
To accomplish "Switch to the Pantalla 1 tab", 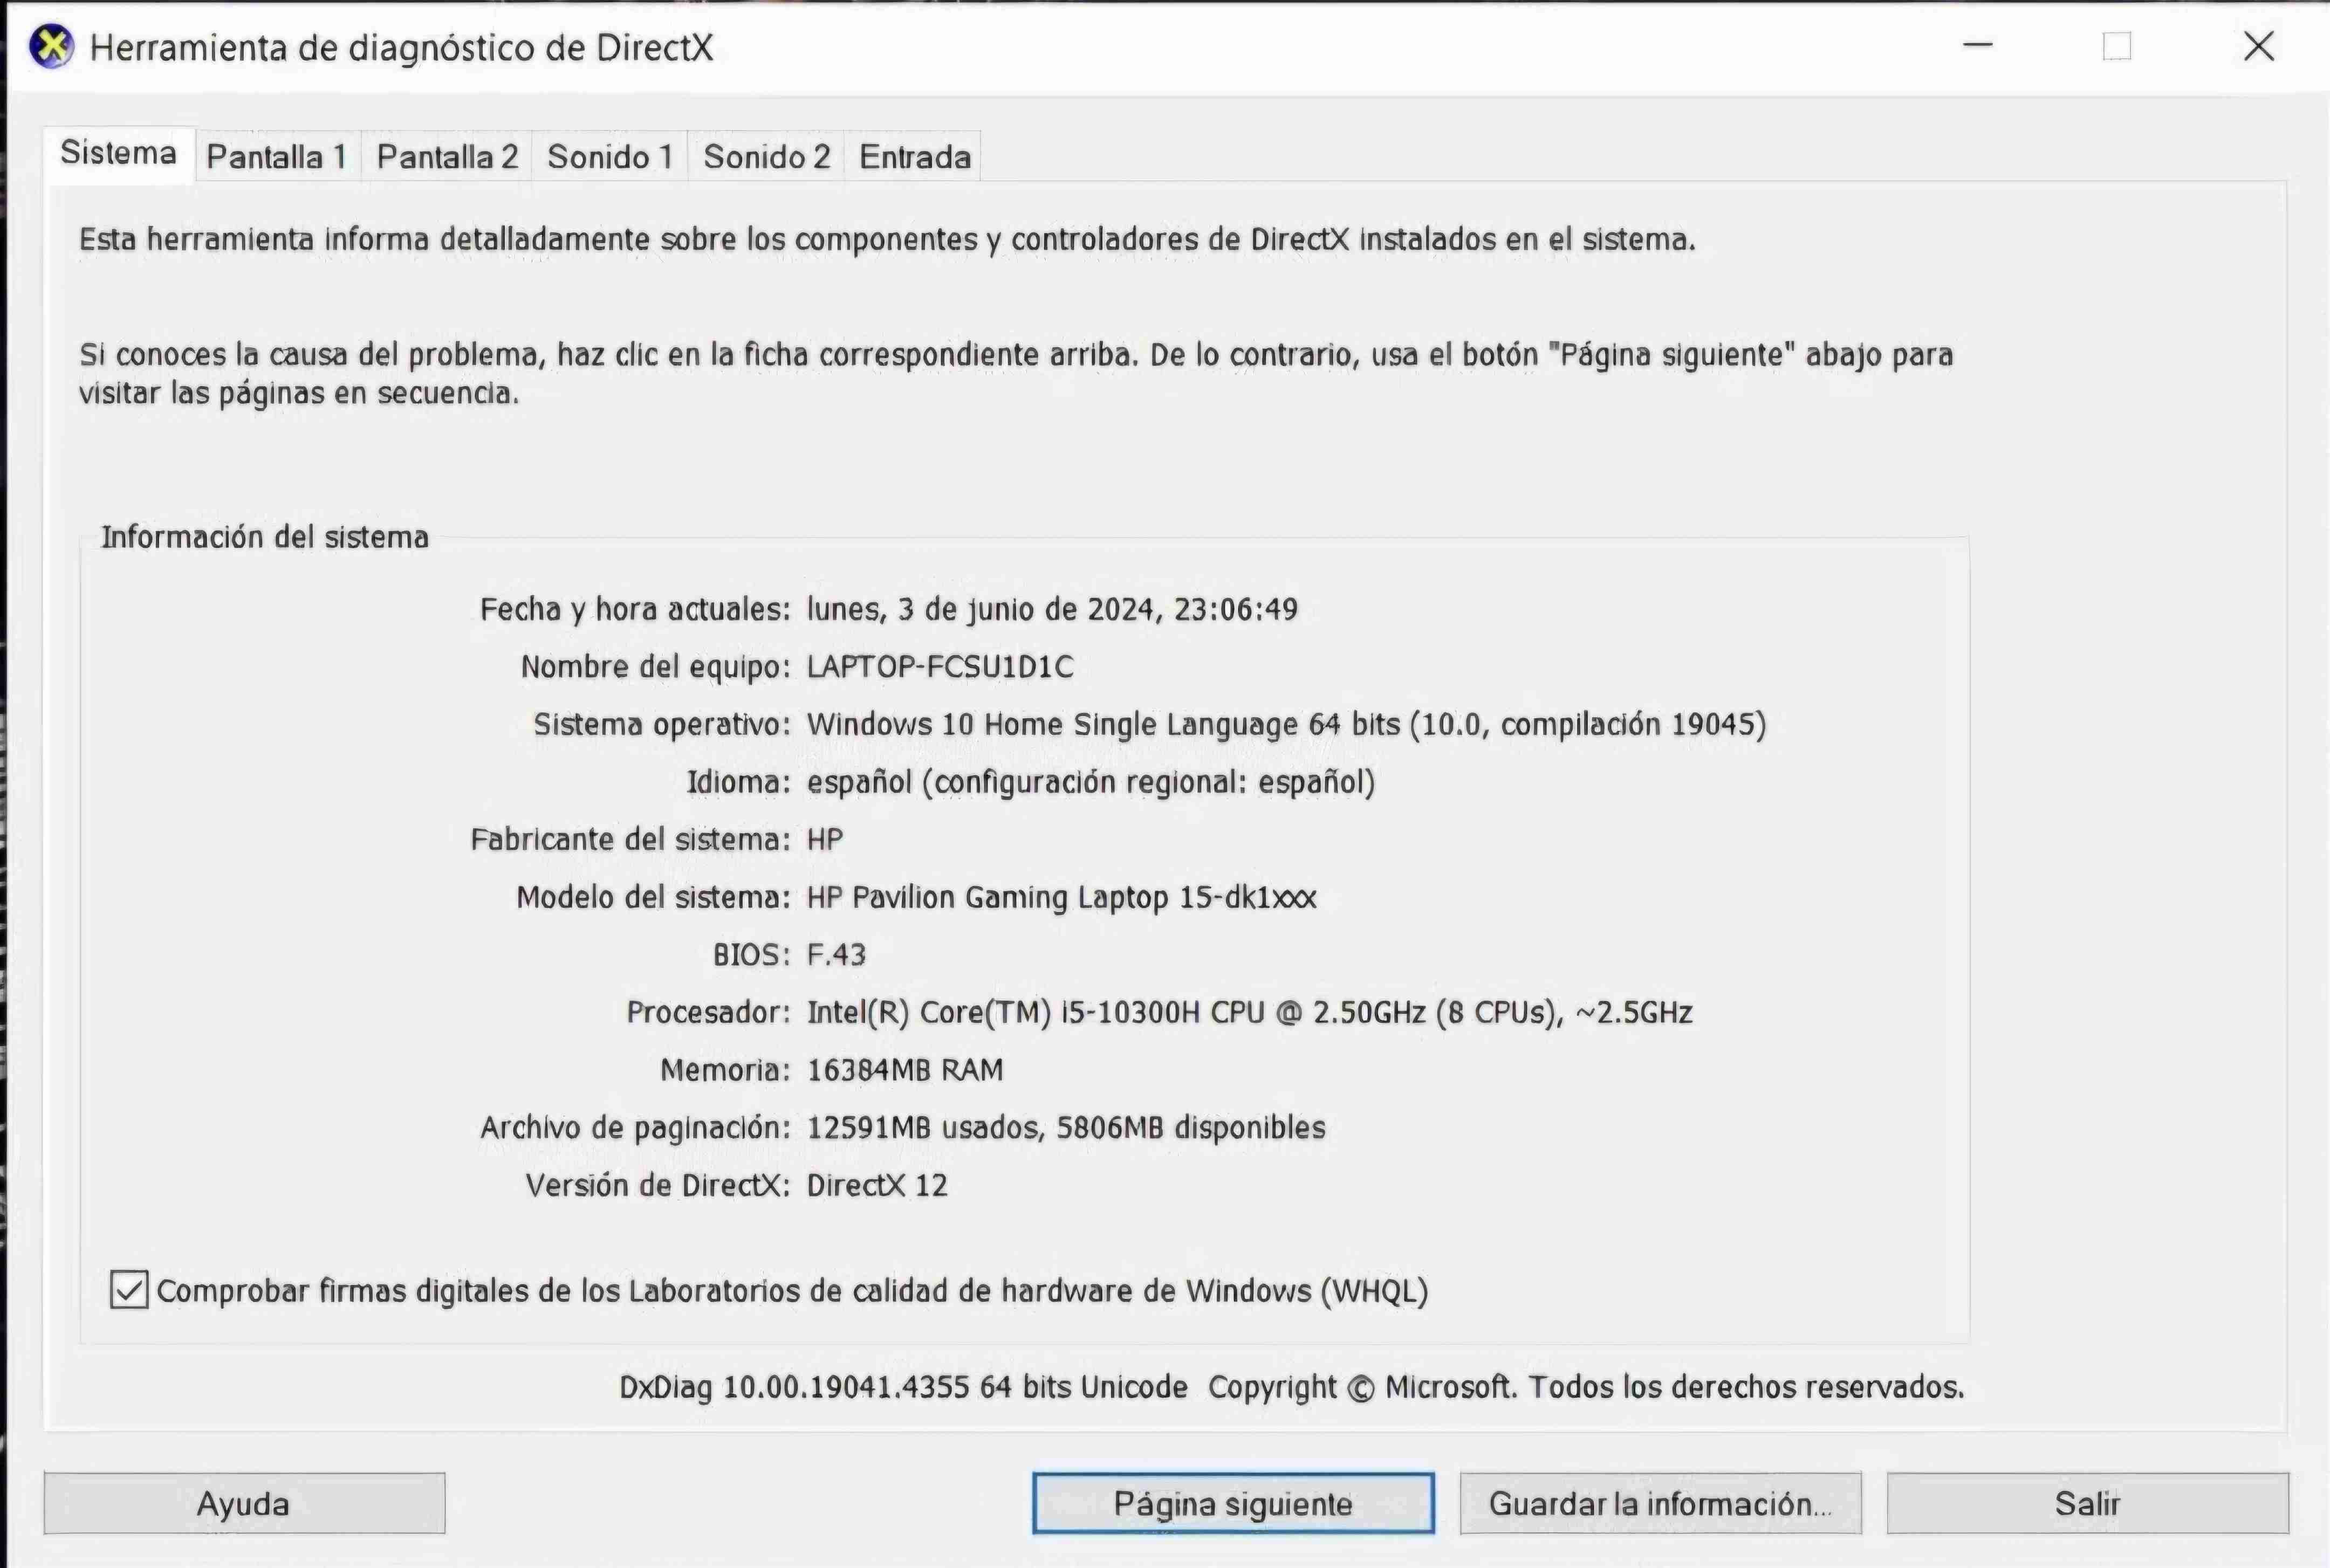I will click(x=276, y=157).
